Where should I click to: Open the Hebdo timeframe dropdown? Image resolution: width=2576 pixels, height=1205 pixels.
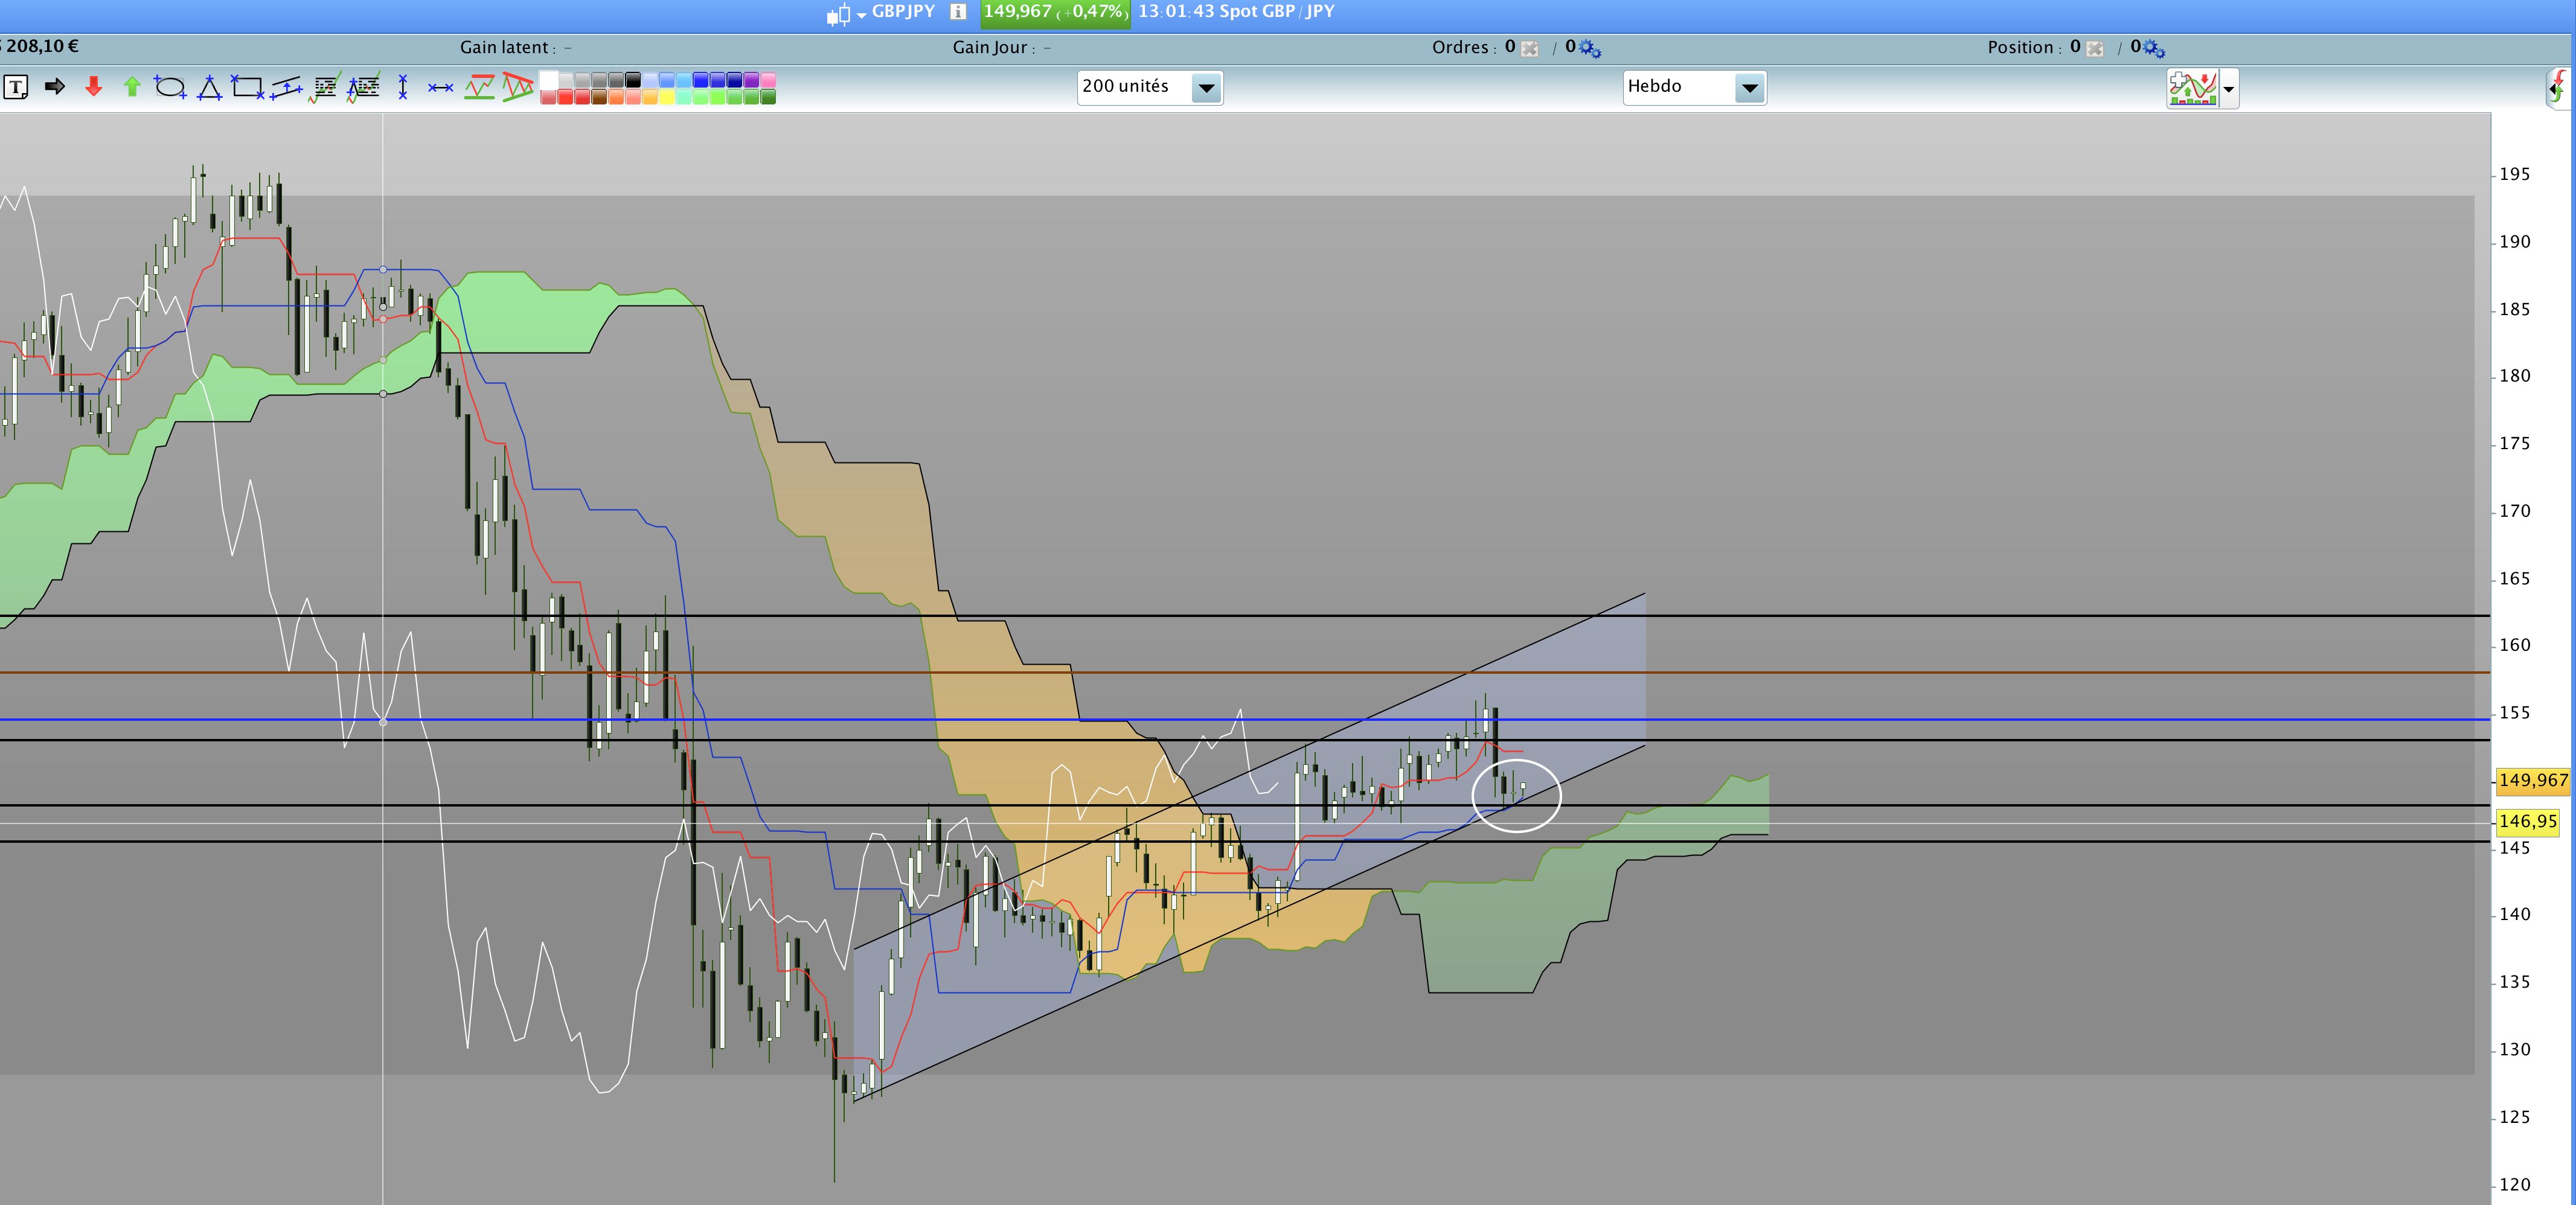click(1694, 87)
